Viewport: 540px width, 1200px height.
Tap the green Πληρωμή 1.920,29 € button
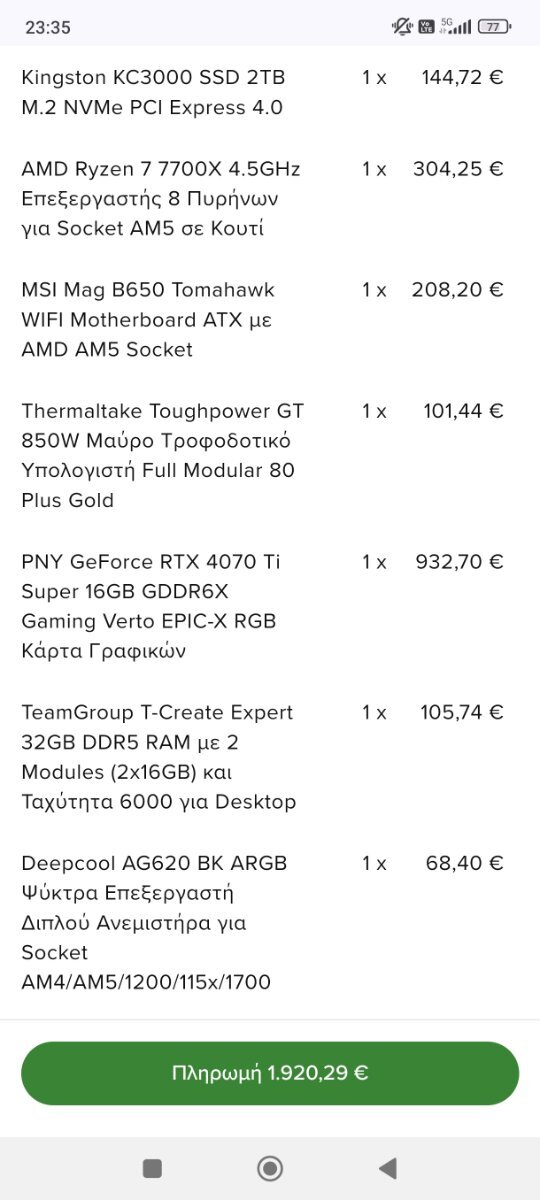pos(270,1073)
